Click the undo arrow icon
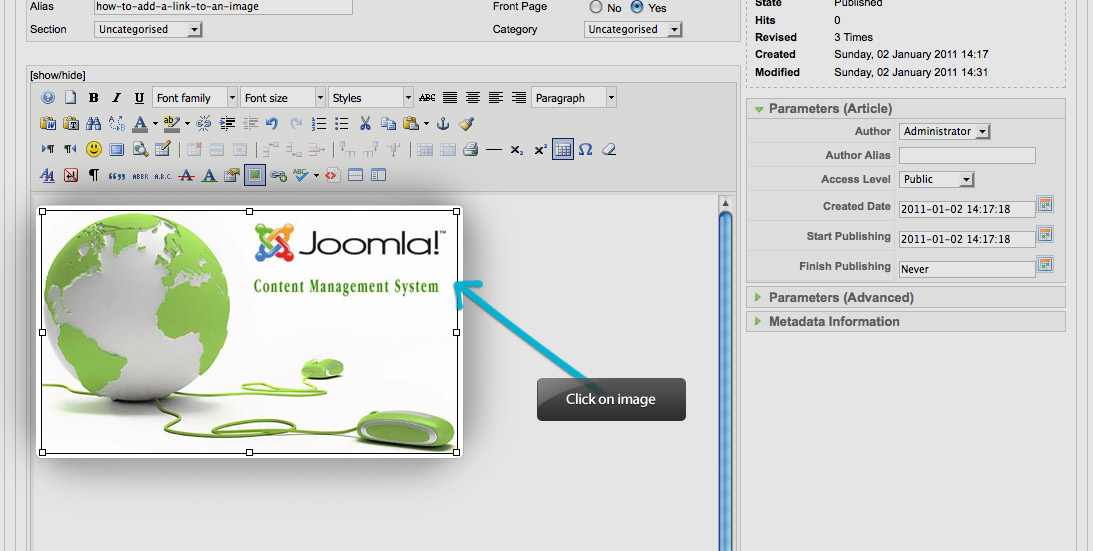Viewport: 1093px width, 551px height. [x=272, y=123]
